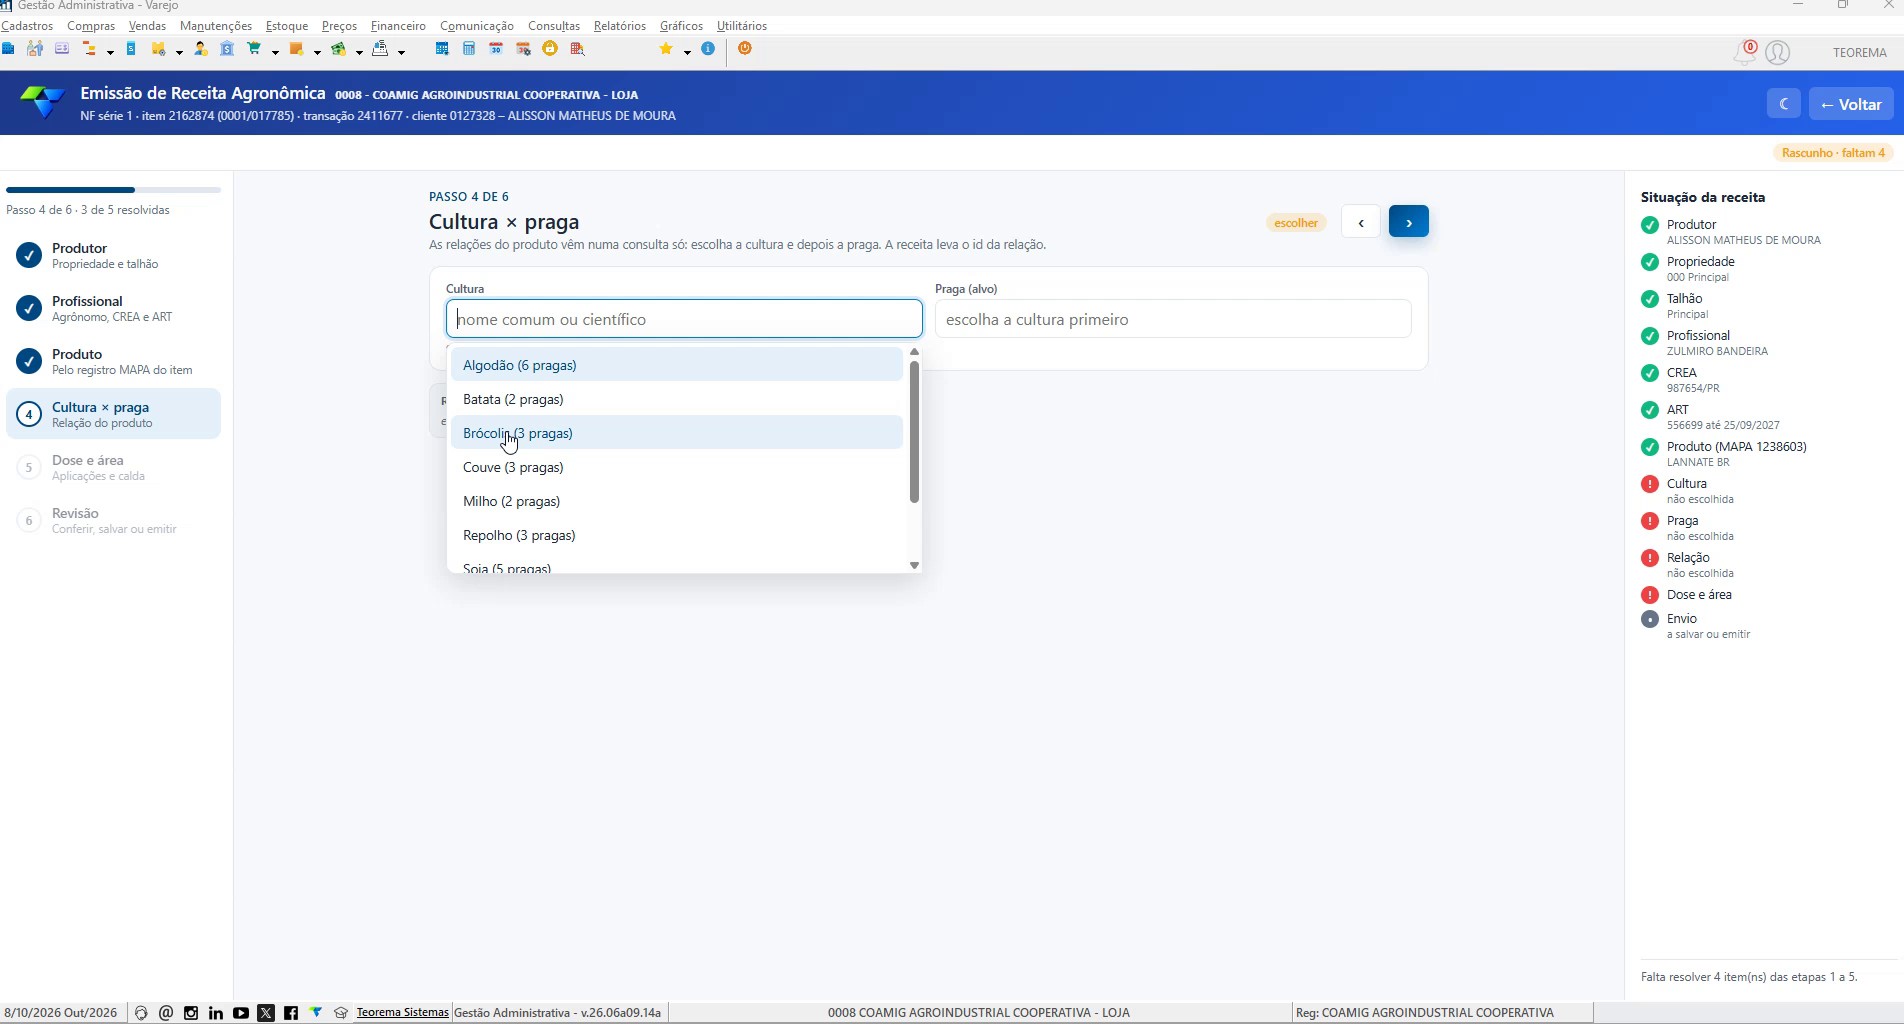The height and width of the screenshot is (1024, 1904).
Task: Open the shopping cart toolbar icon
Action: pos(255,48)
